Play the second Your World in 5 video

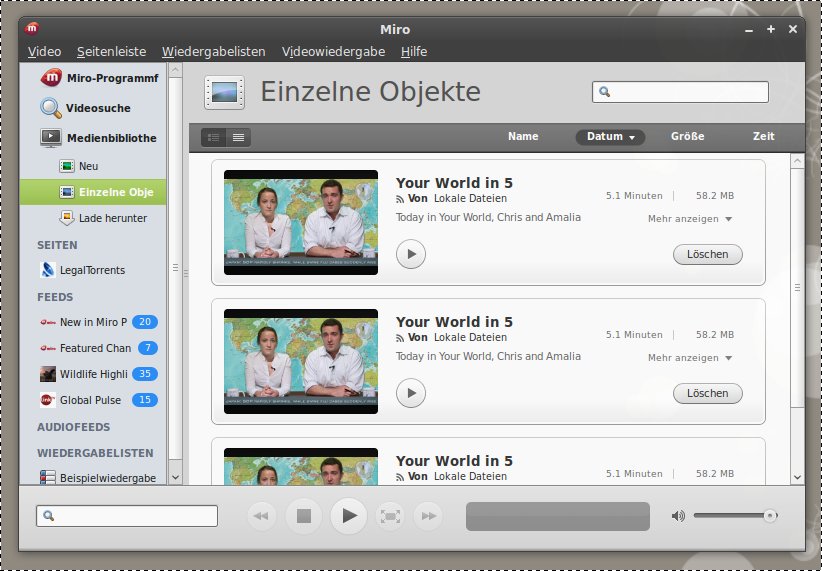pyautogui.click(x=411, y=393)
